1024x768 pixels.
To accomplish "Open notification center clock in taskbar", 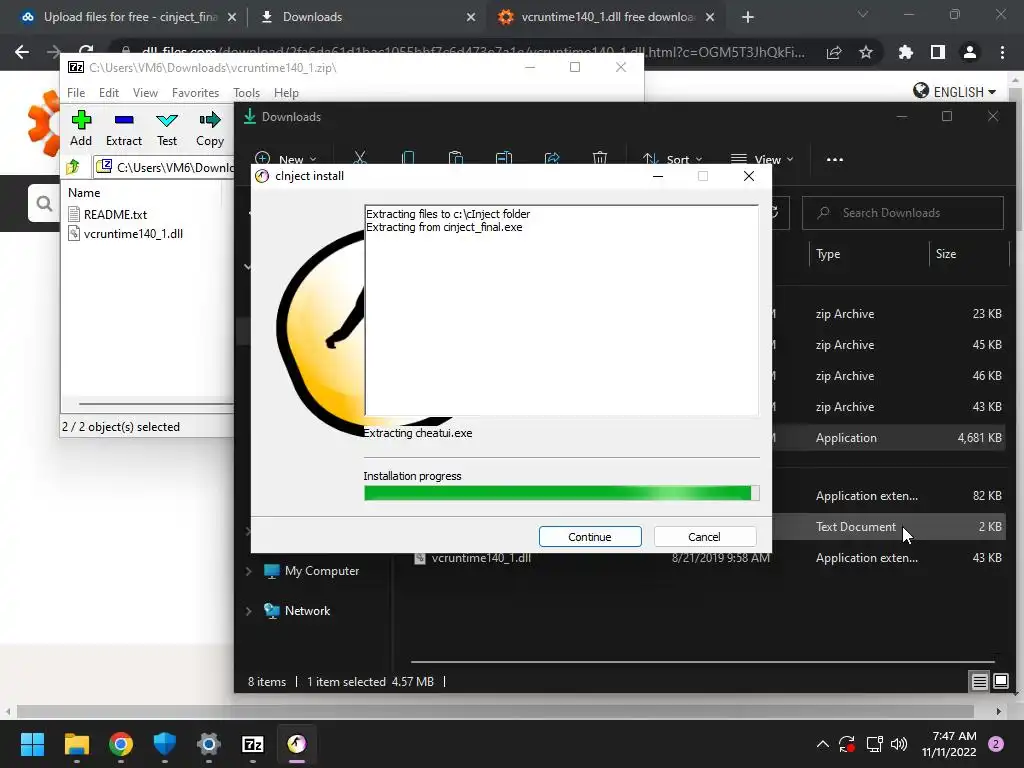I will (949, 744).
